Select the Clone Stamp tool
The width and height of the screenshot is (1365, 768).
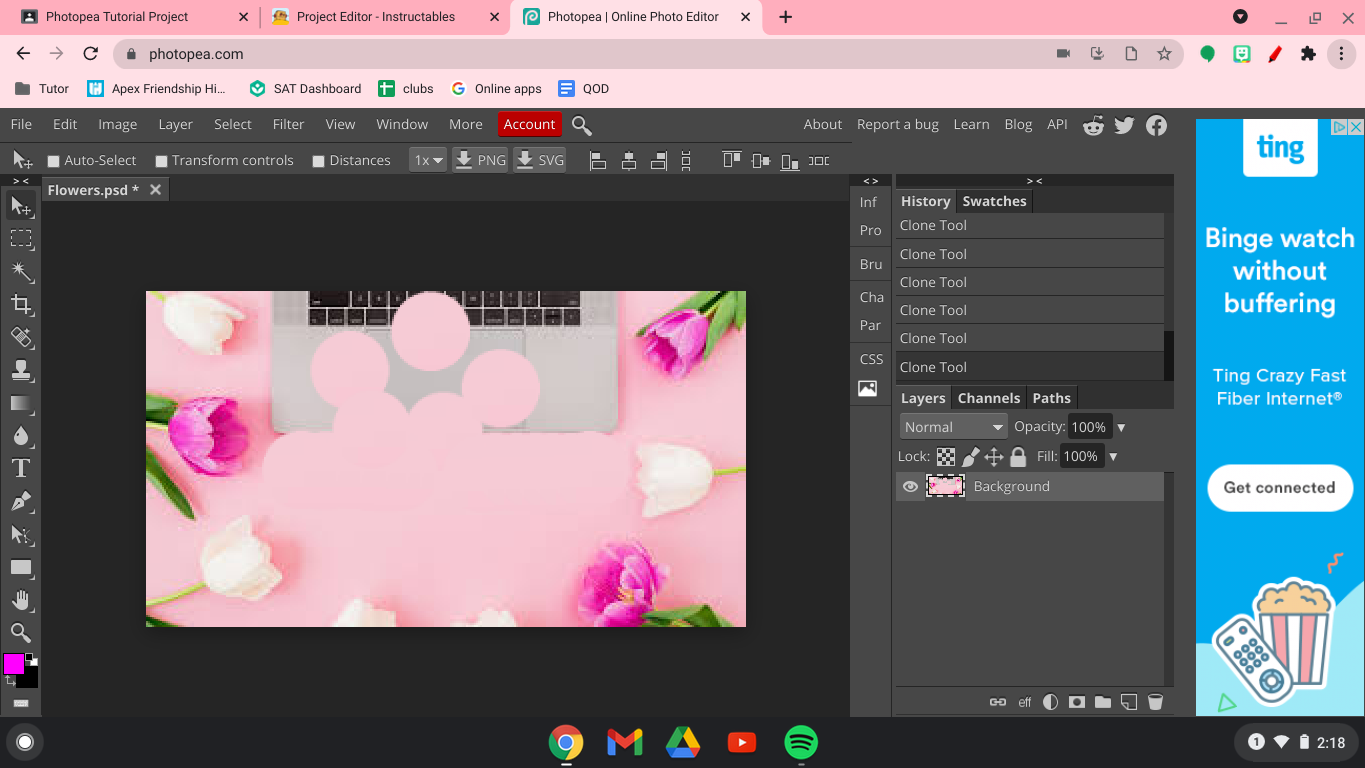coord(21,371)
